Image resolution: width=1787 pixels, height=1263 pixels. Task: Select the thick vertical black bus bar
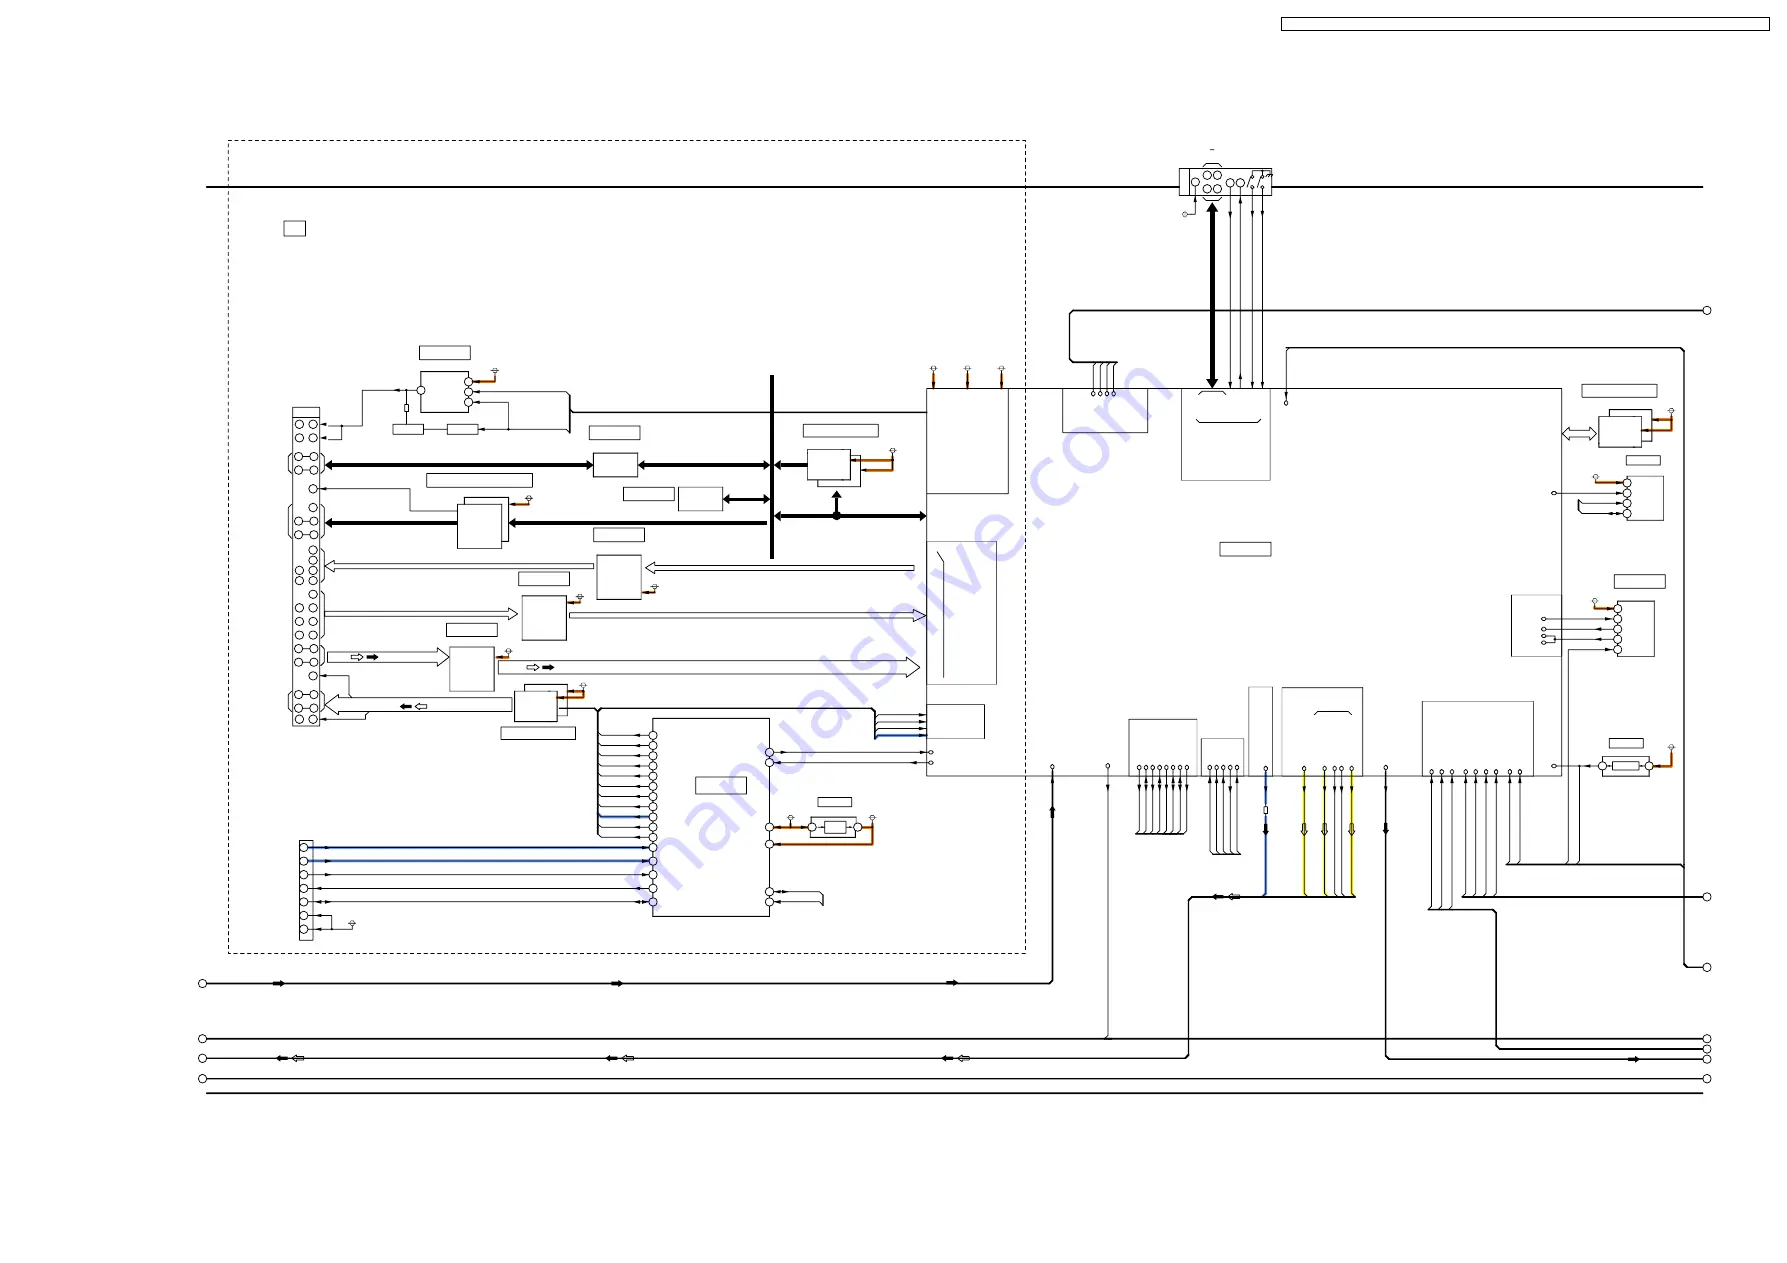(x=772, y=467)
